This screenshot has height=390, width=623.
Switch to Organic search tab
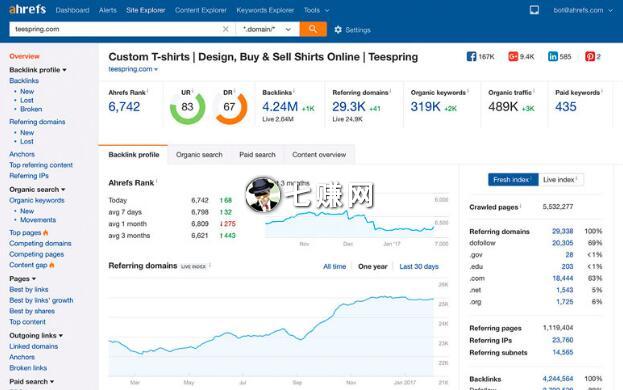pyautogui.click(x=199, y=154)
